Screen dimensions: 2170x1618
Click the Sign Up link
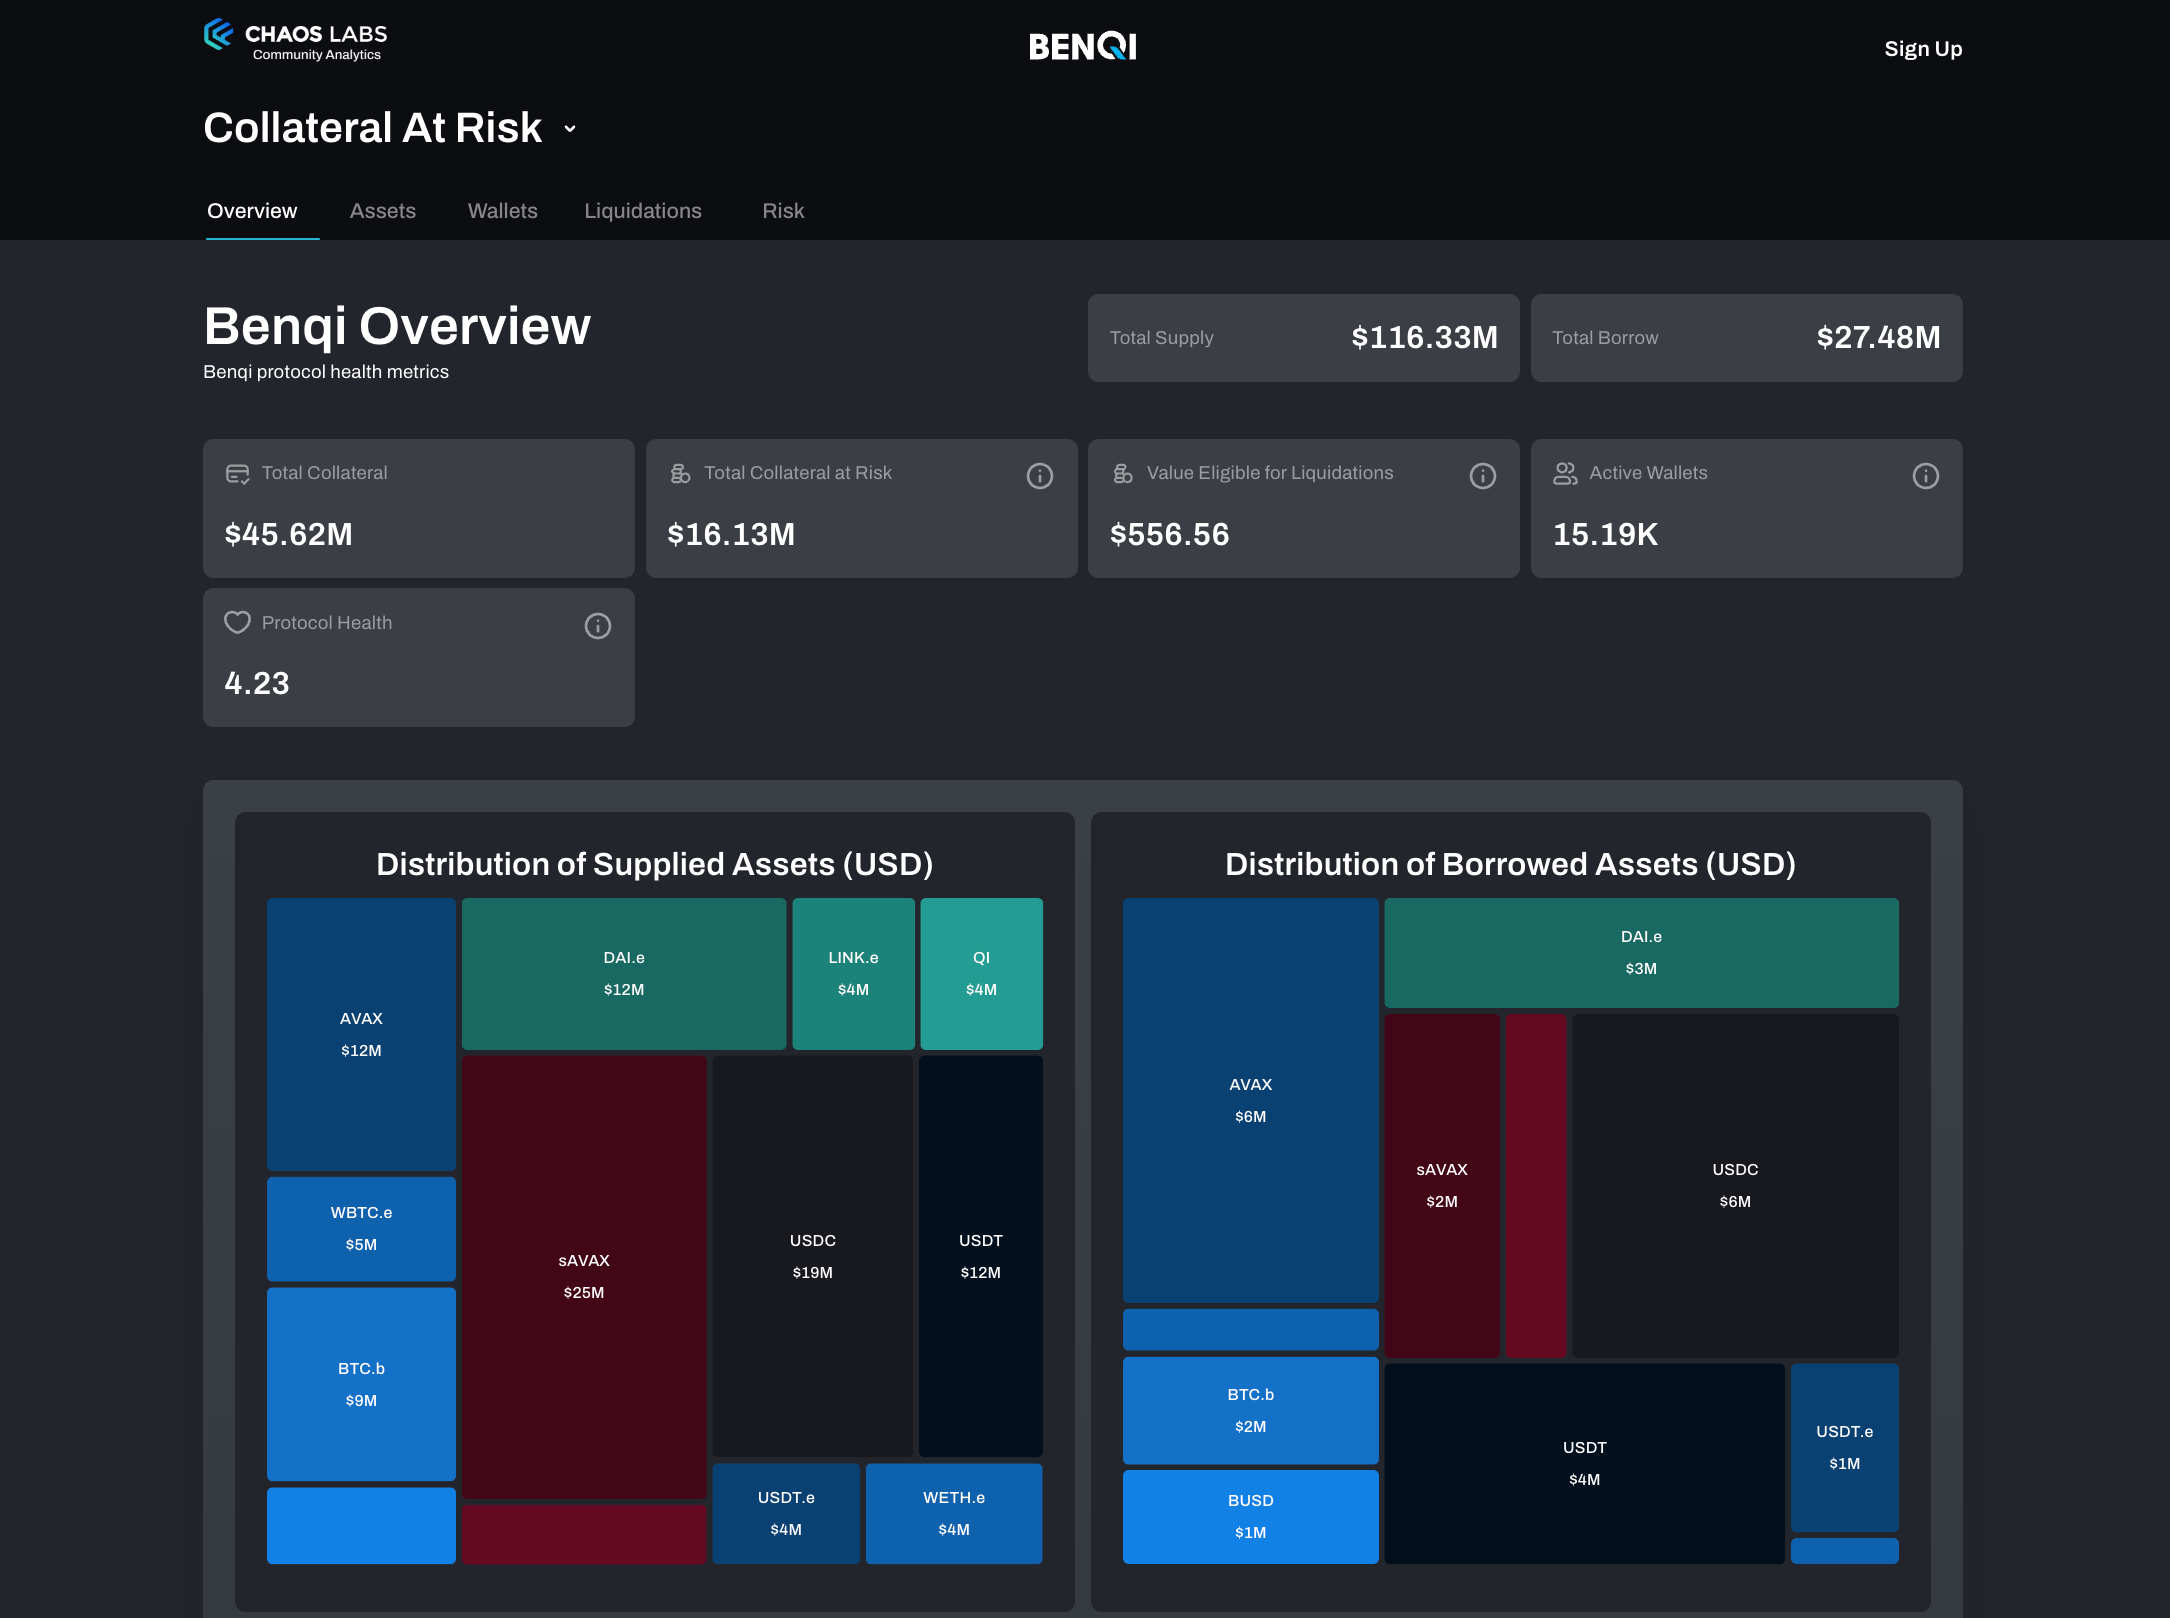[x=1922, y=49]
